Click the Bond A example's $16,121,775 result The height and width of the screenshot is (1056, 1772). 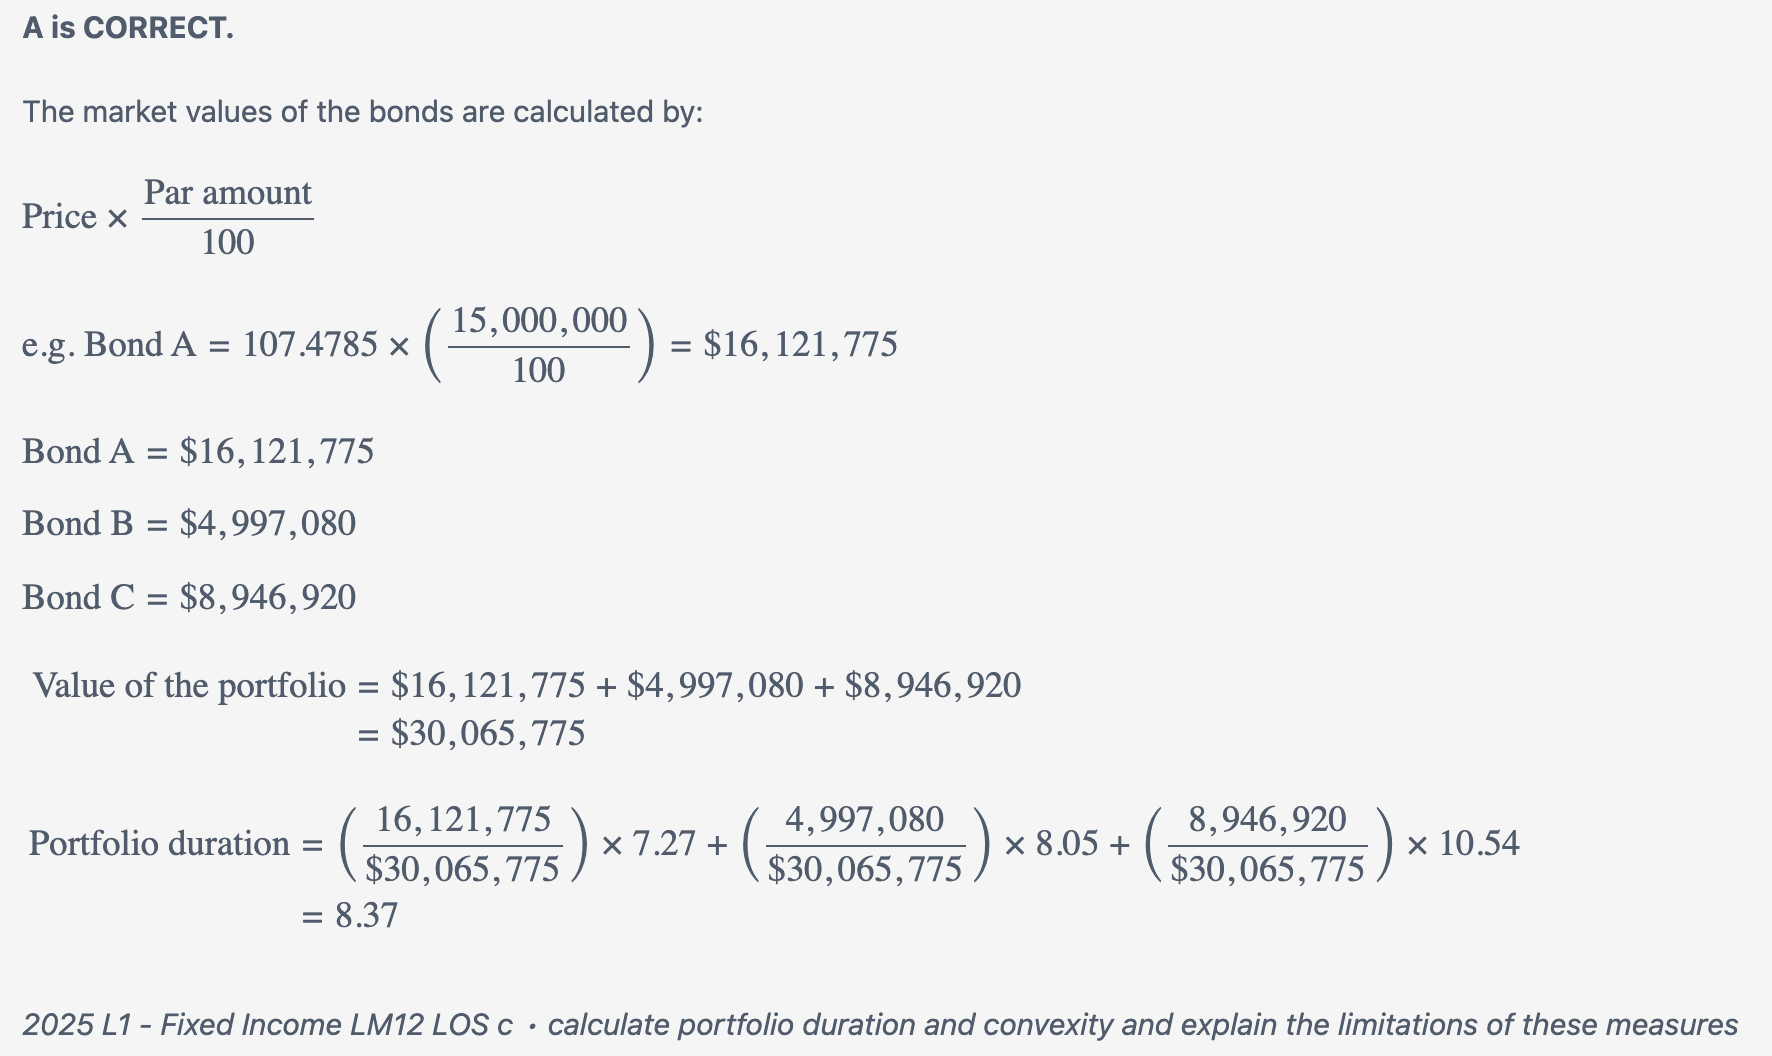tap(800, 345)
